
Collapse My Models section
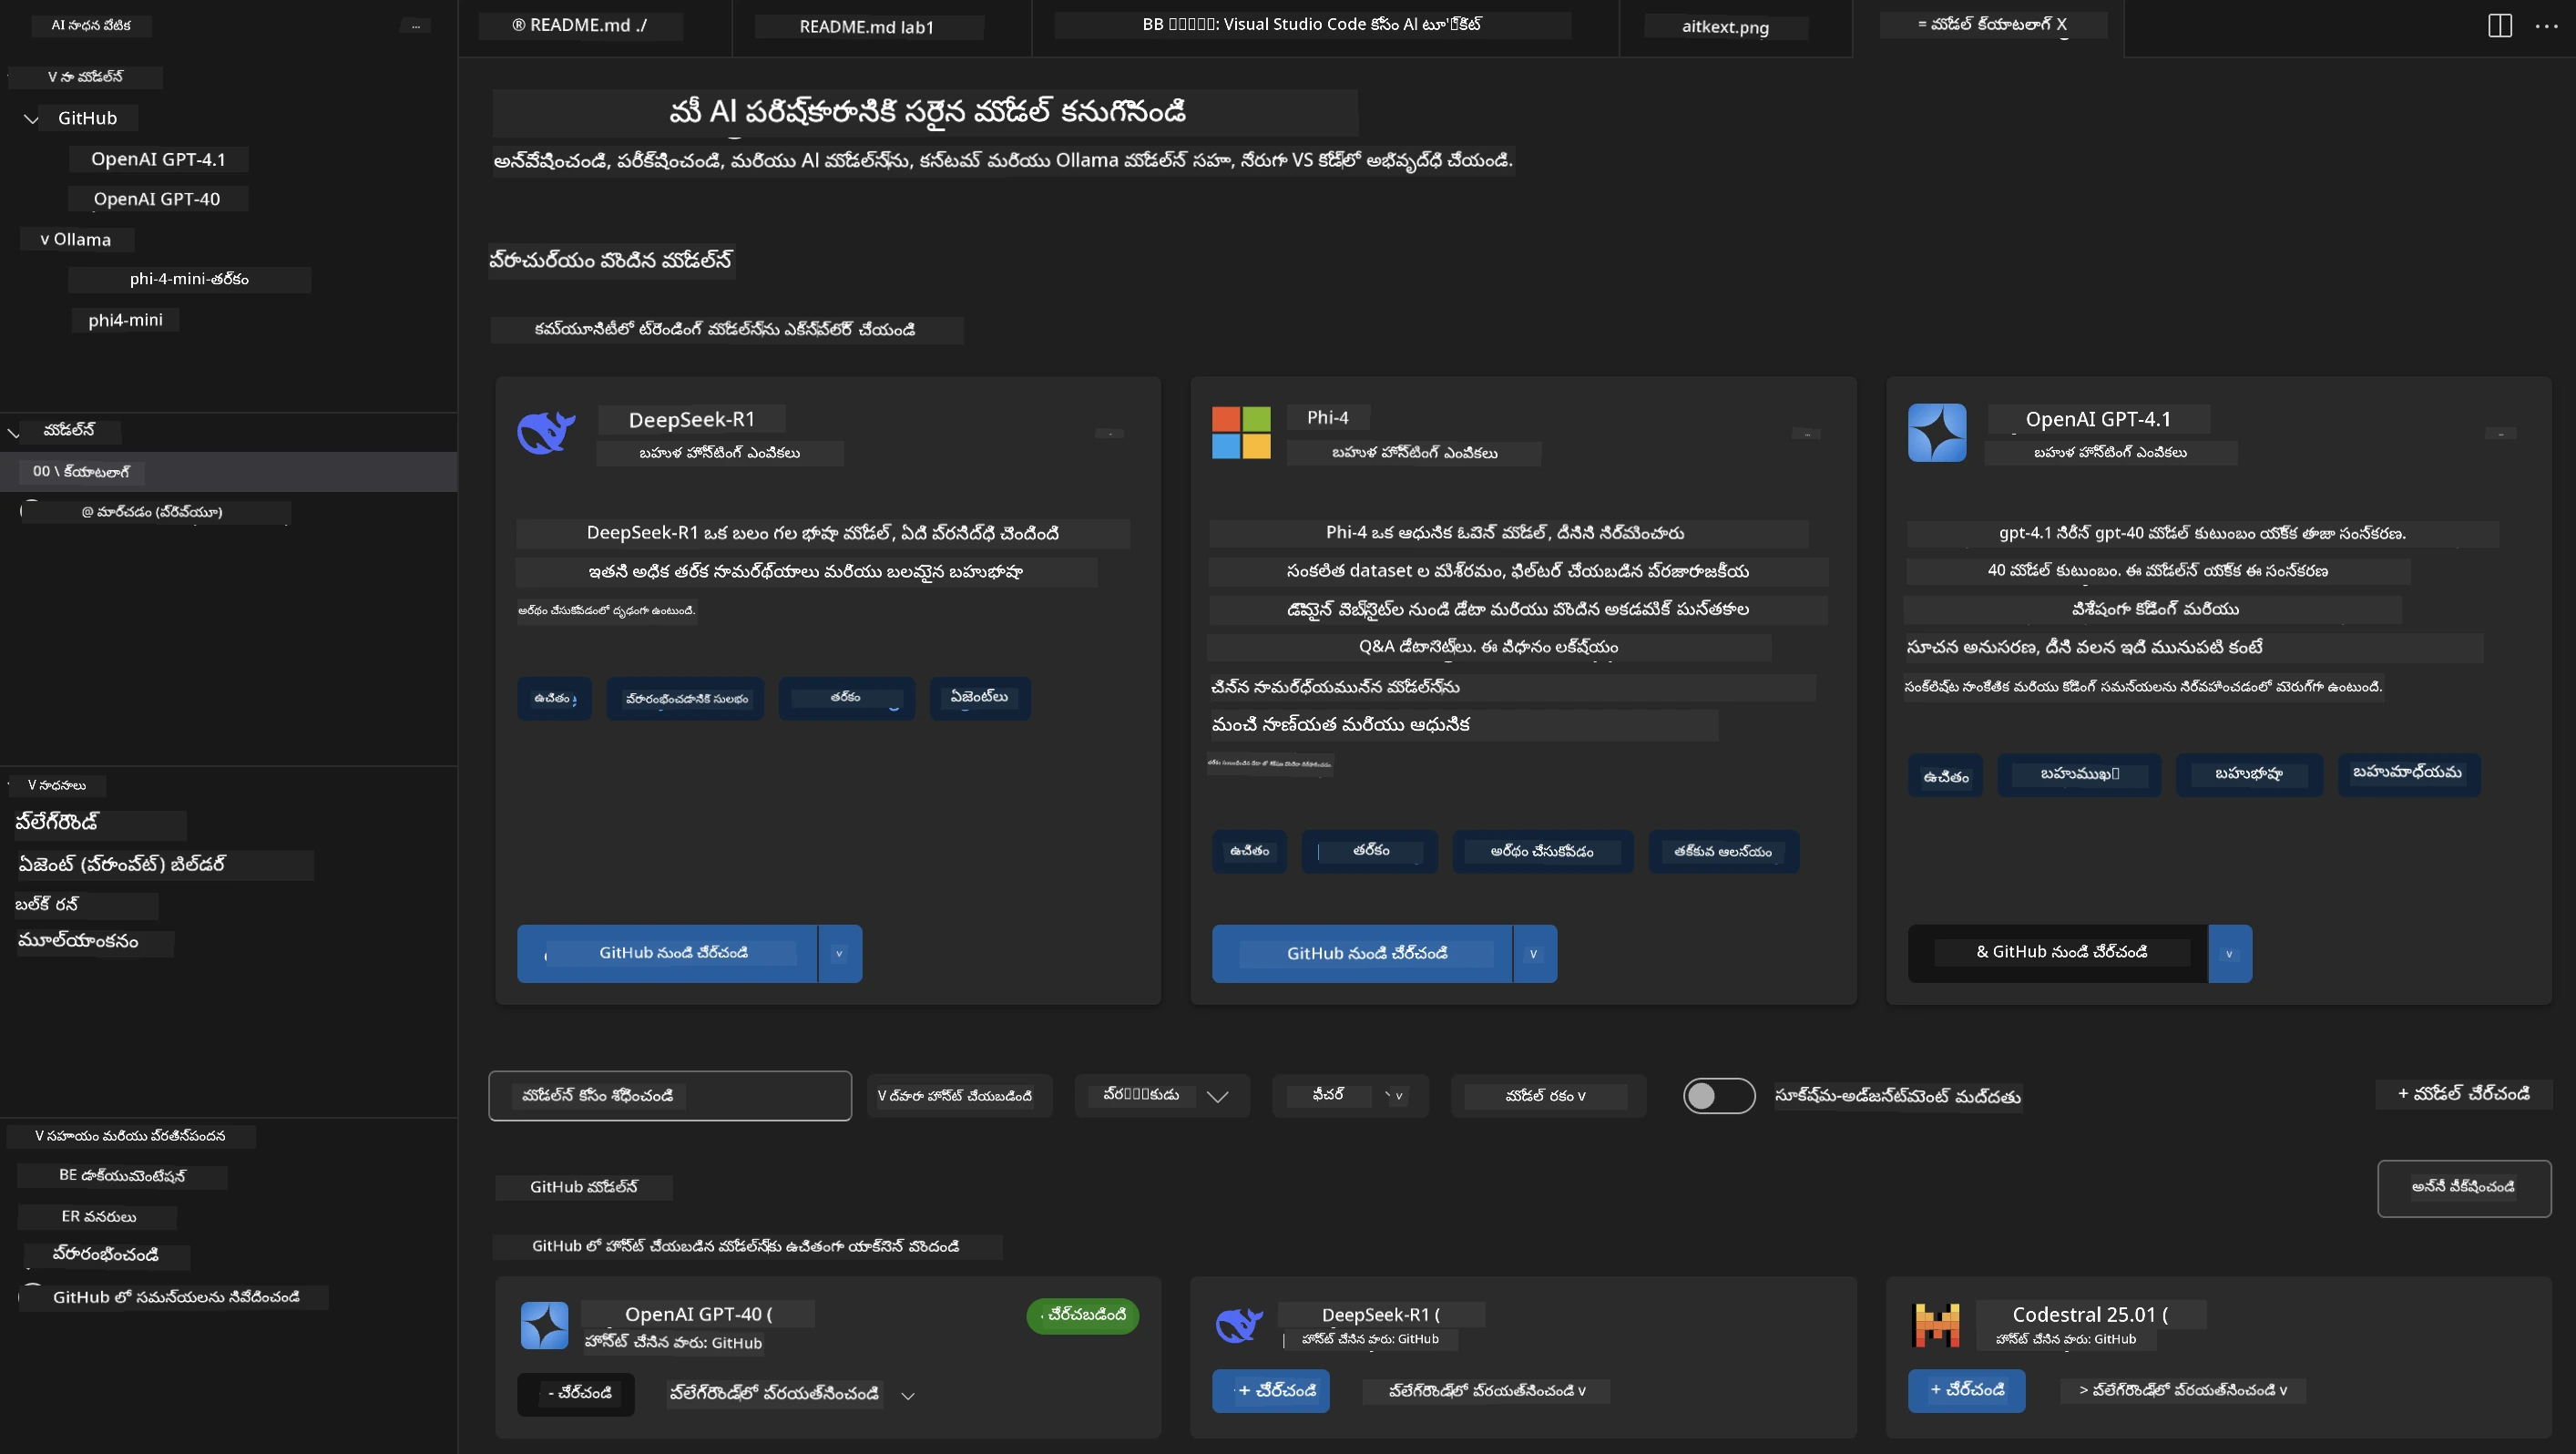pos(52,77)
